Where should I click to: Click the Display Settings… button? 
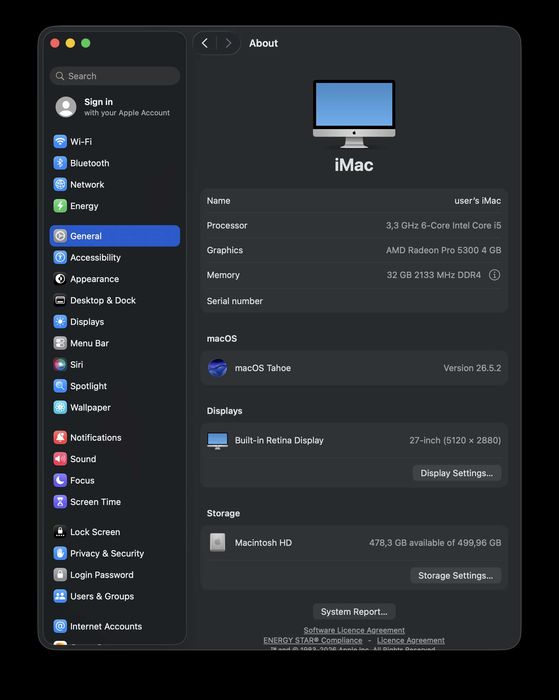(x=457, y=473)
